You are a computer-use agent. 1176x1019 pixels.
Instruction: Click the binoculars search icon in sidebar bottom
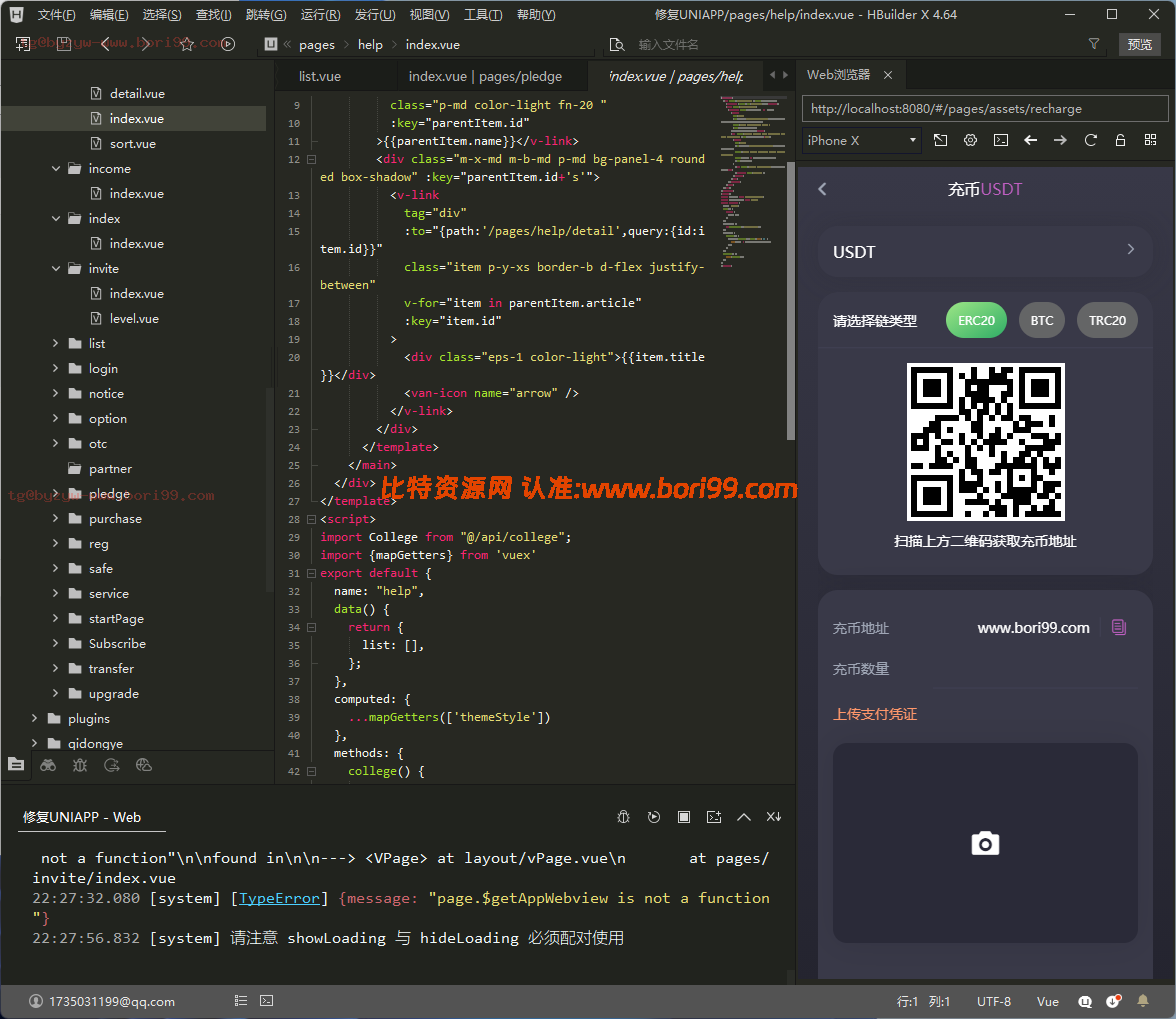coord(48,765)
